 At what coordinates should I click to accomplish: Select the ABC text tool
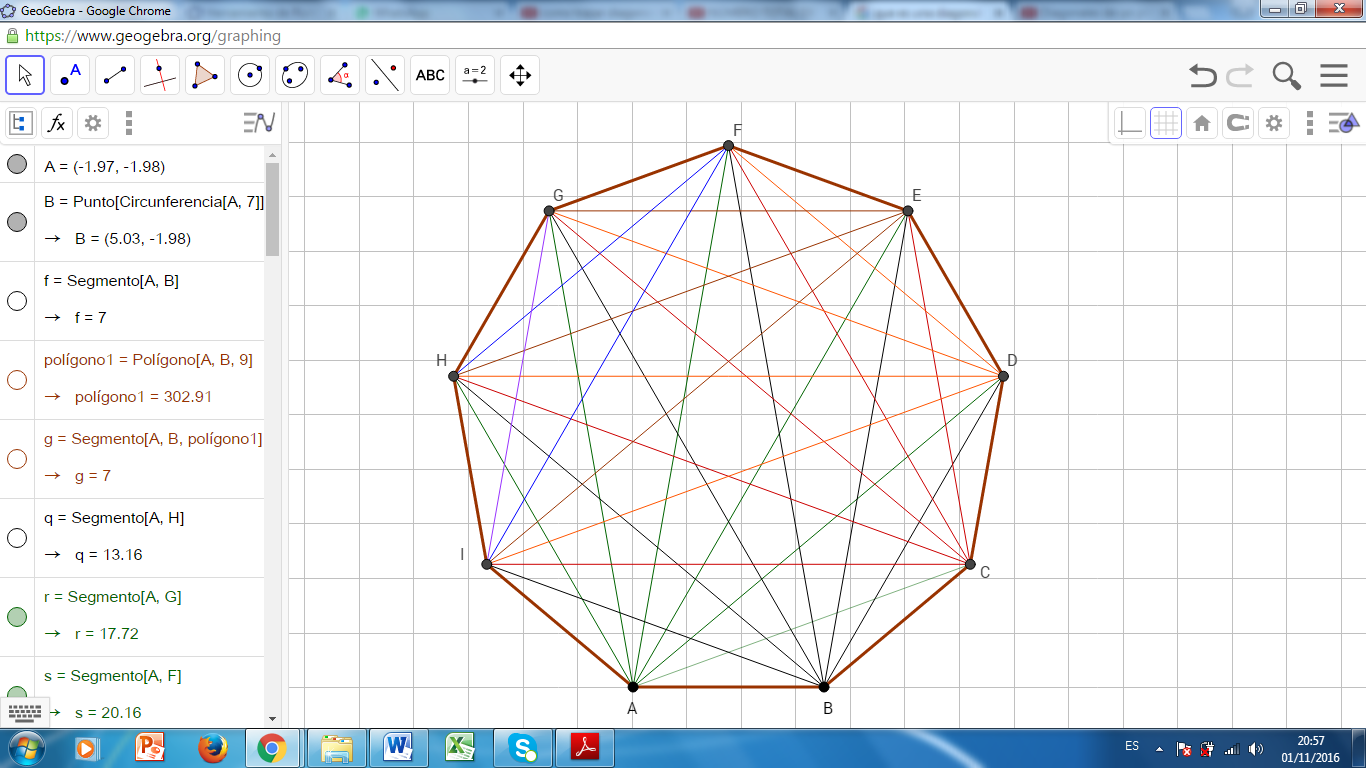429,75
